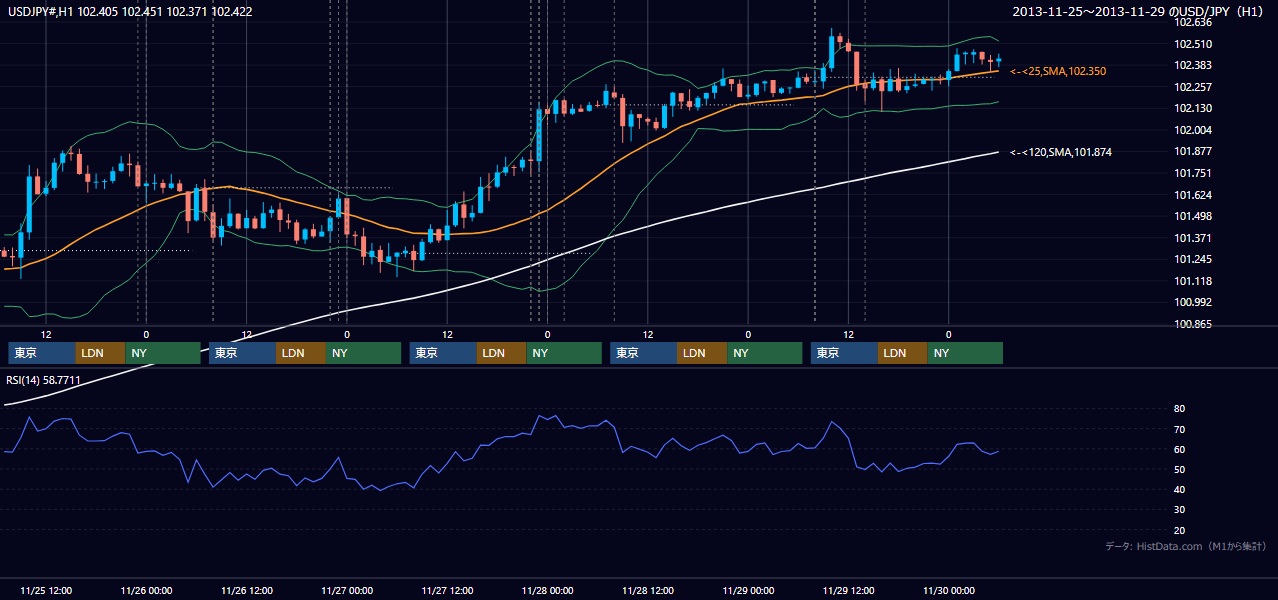Click the 11/28 00:00 date label
Viewport: 1278px width, 600px height.
pos(547,590)
